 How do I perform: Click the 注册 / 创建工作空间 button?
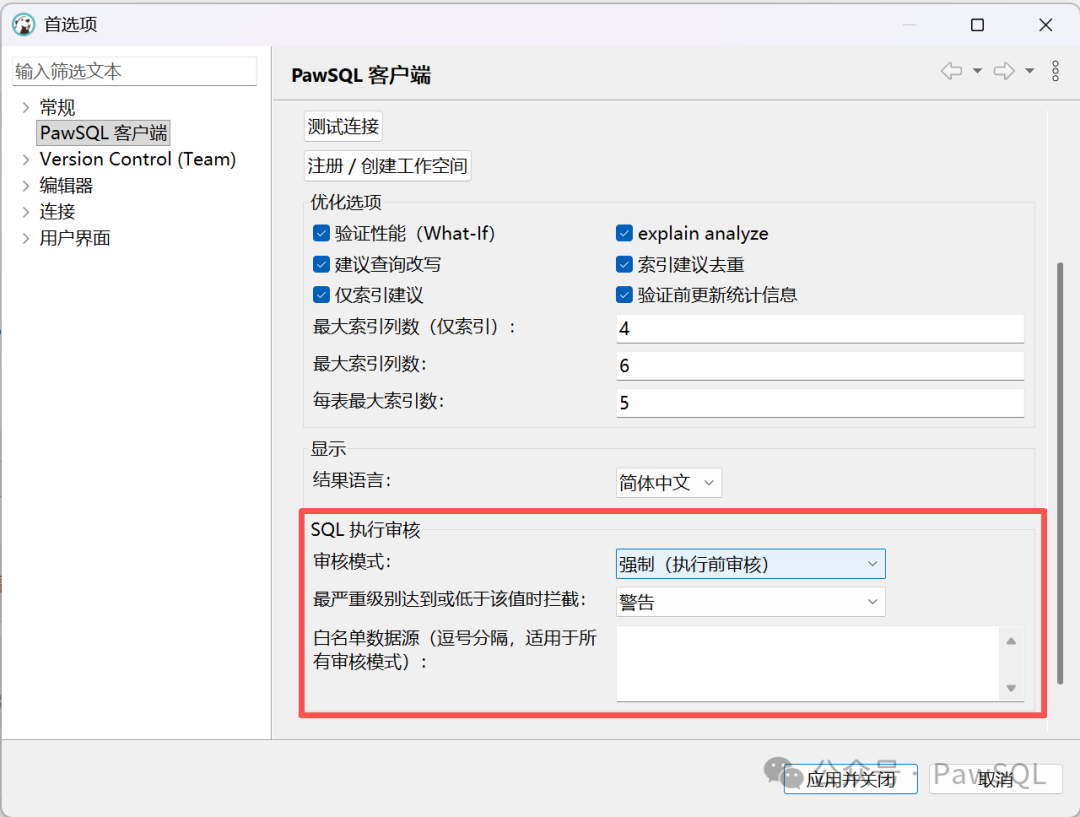388,166
